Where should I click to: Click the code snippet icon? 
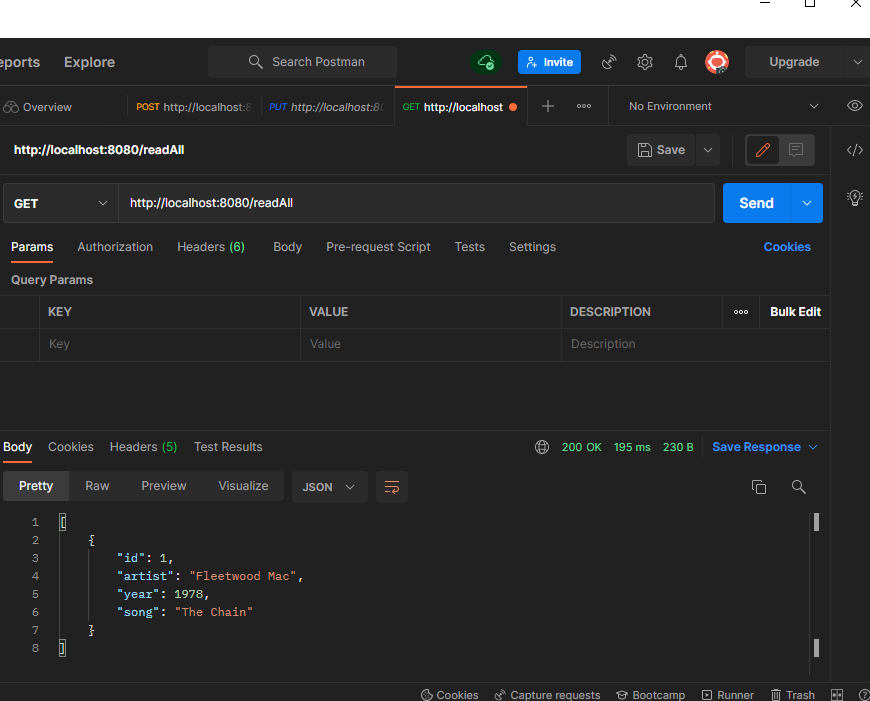tap(855, 150)
